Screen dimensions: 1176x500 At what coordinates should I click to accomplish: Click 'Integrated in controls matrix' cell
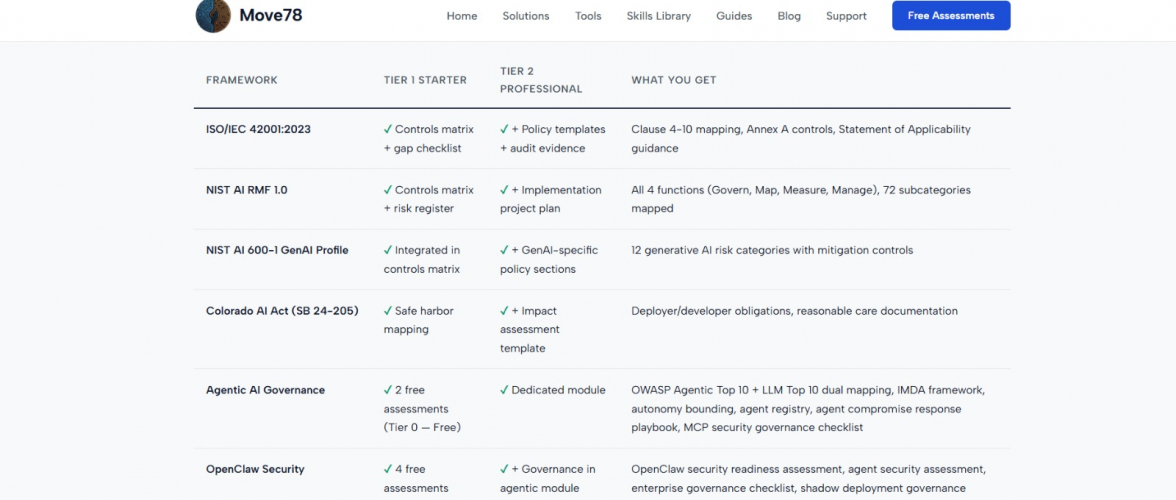[422, 259]
